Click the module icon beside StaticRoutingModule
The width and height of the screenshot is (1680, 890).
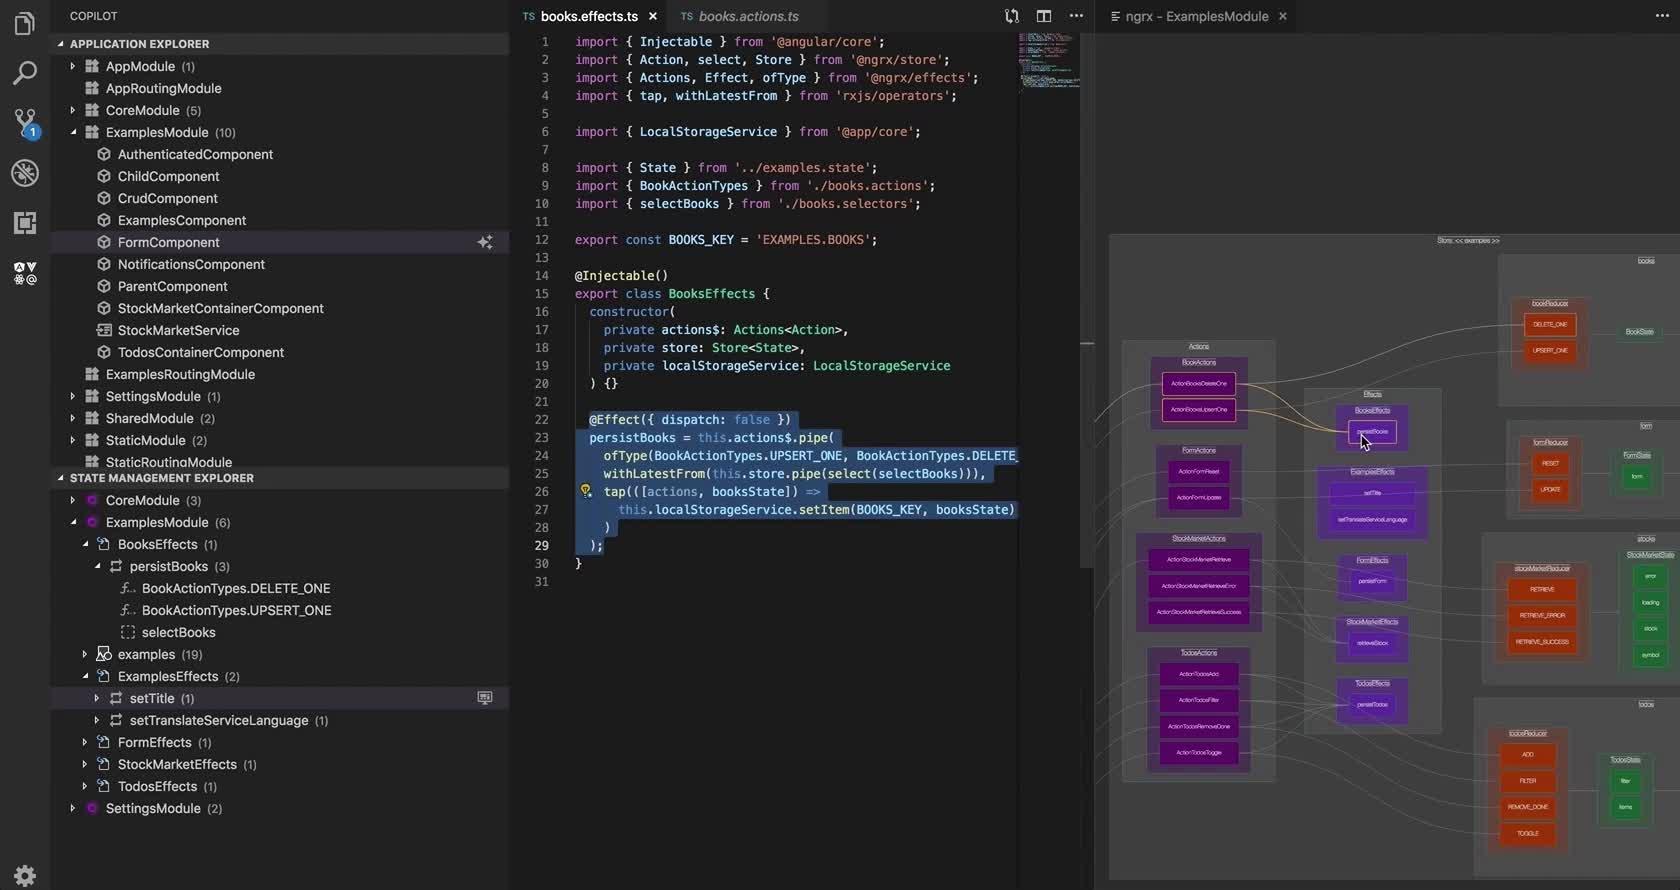coord(92,462)
